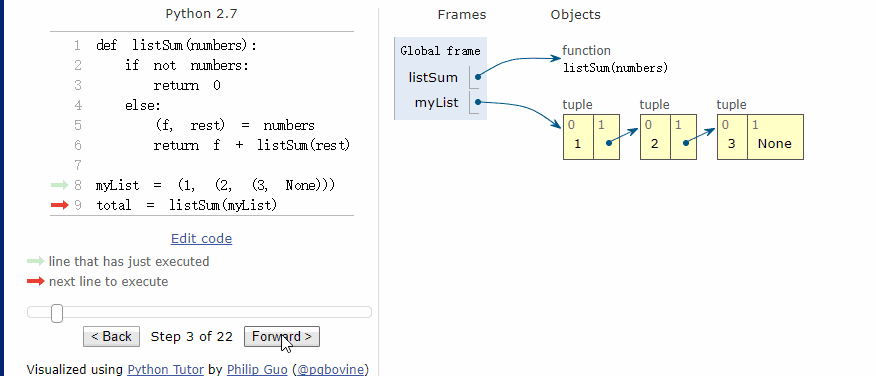The height and width of the screenshot is (376, 876).
Task: Click the green arrow at line 8
Action: pyautogui.click(x=59, y=185)
